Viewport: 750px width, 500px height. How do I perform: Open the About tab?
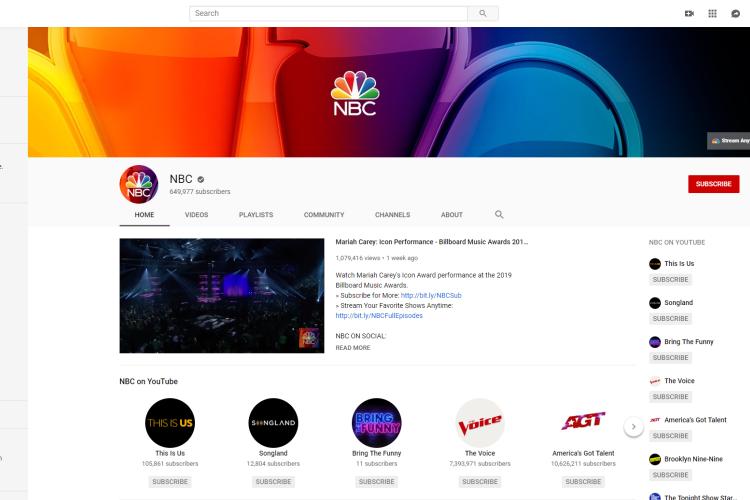point(452,215)
